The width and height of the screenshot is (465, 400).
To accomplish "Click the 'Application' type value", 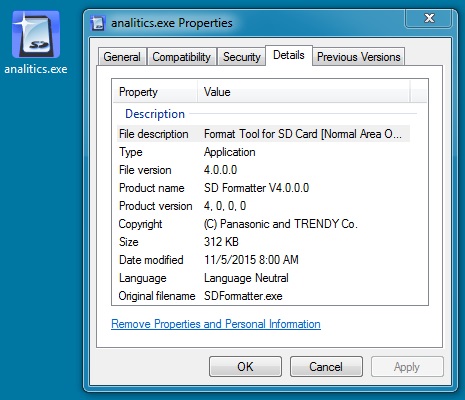I will [x=230, y=152].
